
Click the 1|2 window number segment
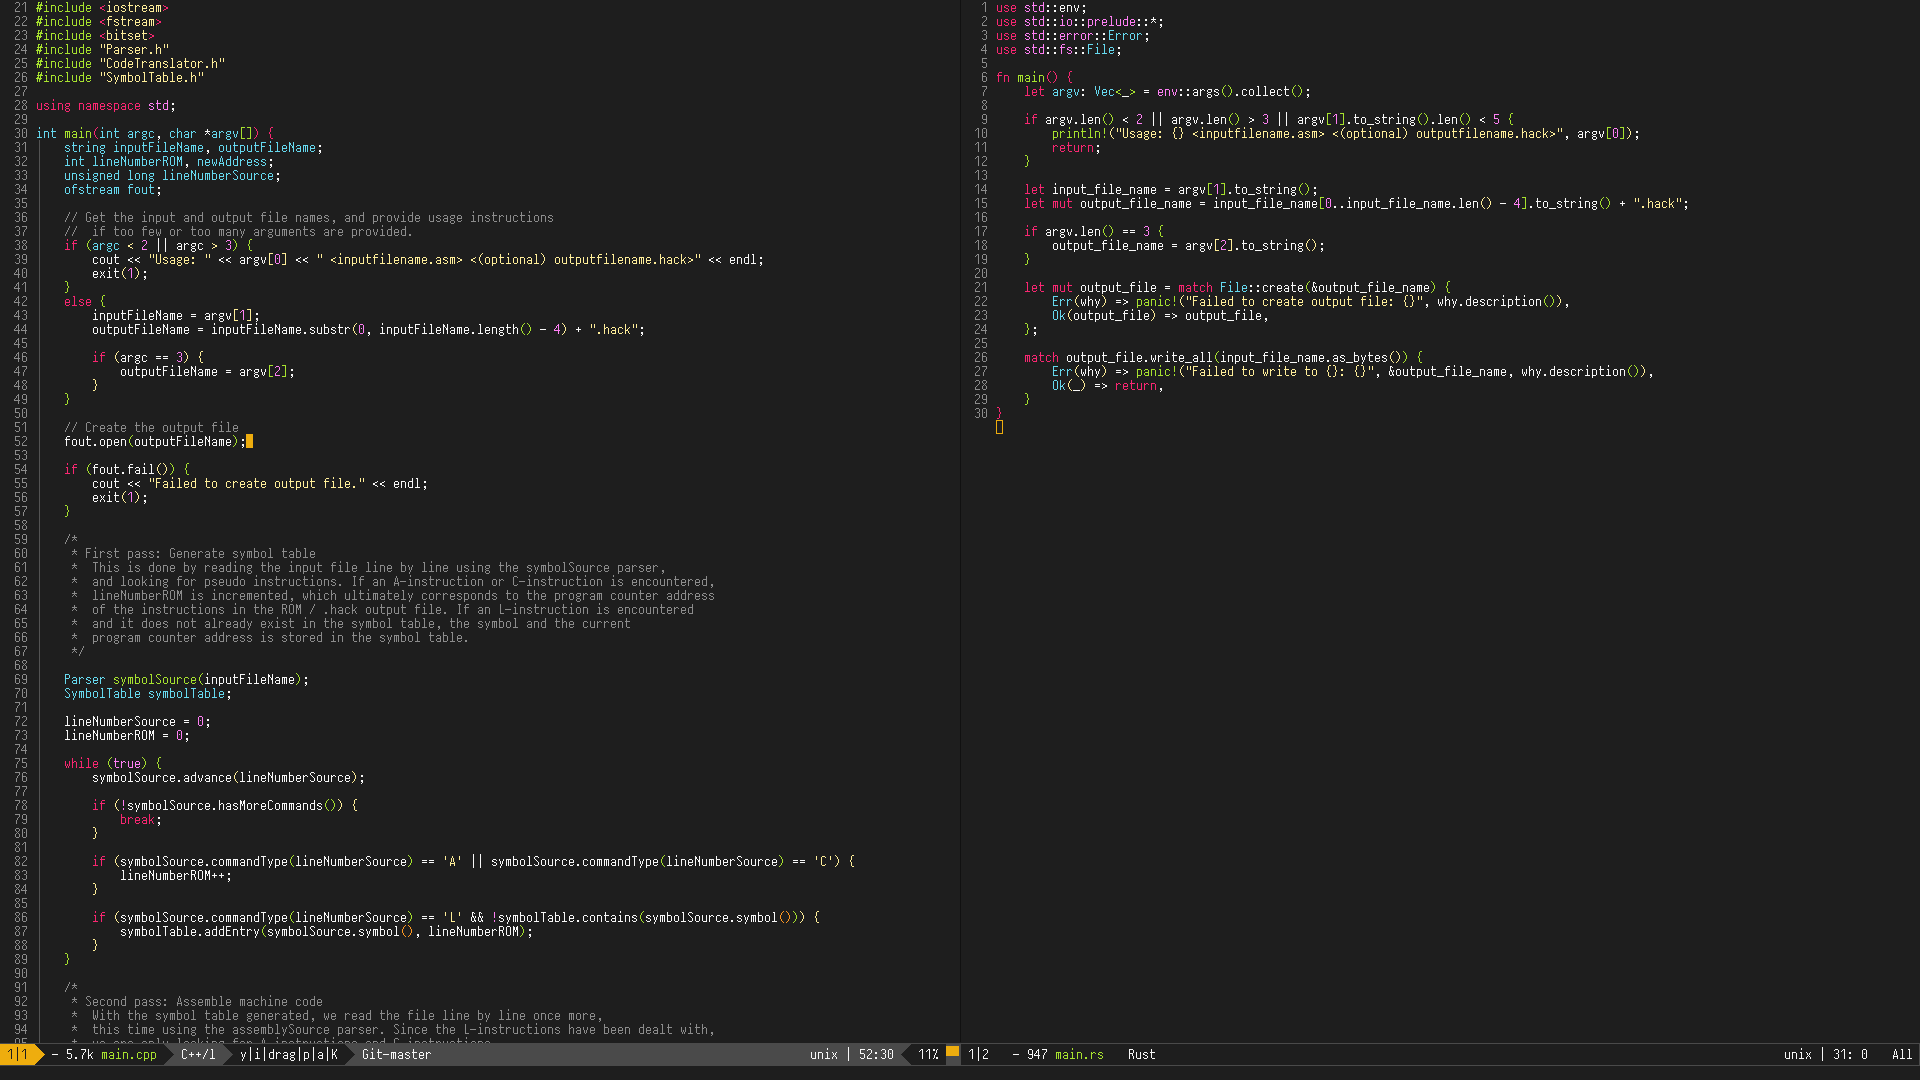point(978,1054)
